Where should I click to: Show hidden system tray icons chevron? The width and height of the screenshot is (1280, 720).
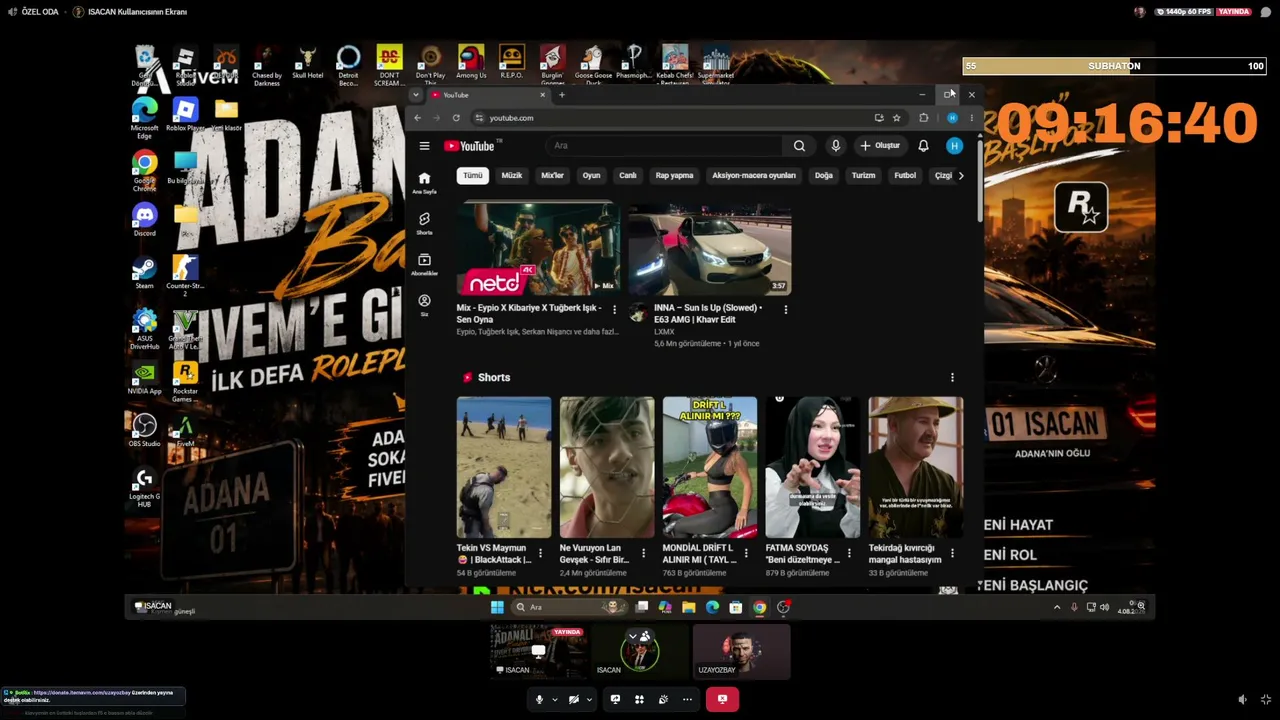coord(1057,607)
